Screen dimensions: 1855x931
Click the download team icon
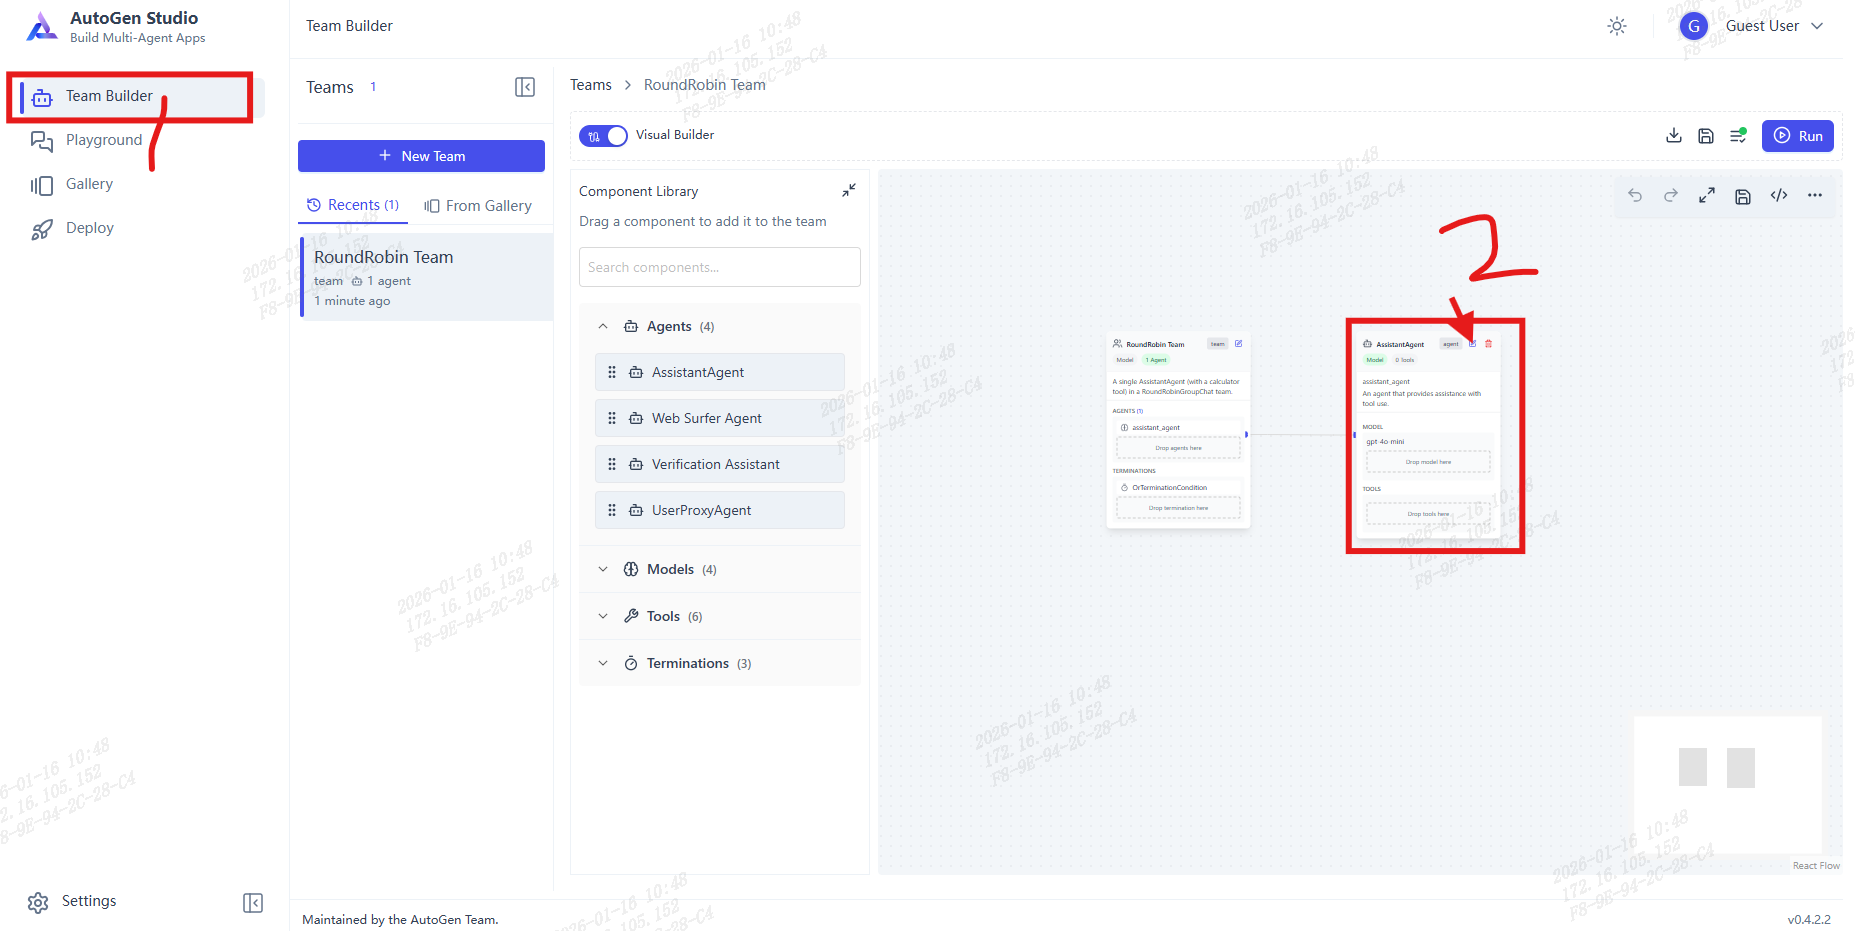(1673, 136)
